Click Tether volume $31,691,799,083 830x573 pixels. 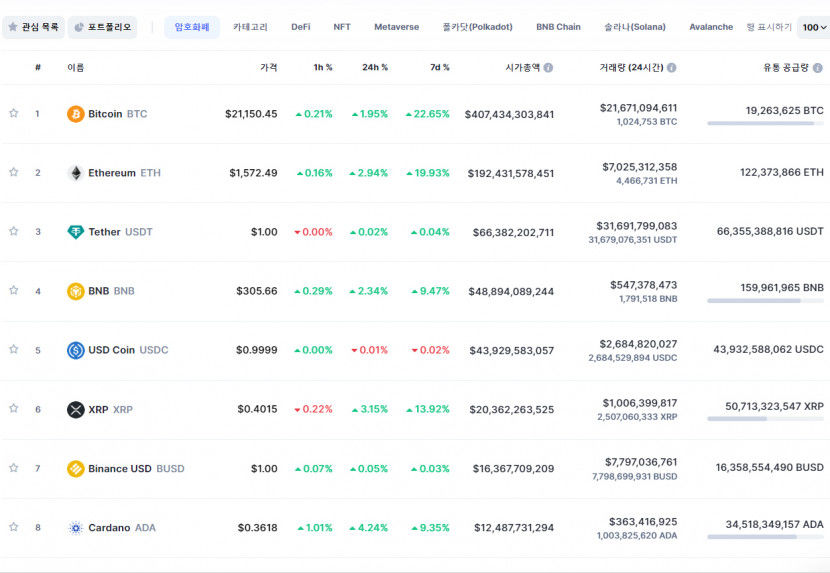pyautogui.click(x=637, y=226)
